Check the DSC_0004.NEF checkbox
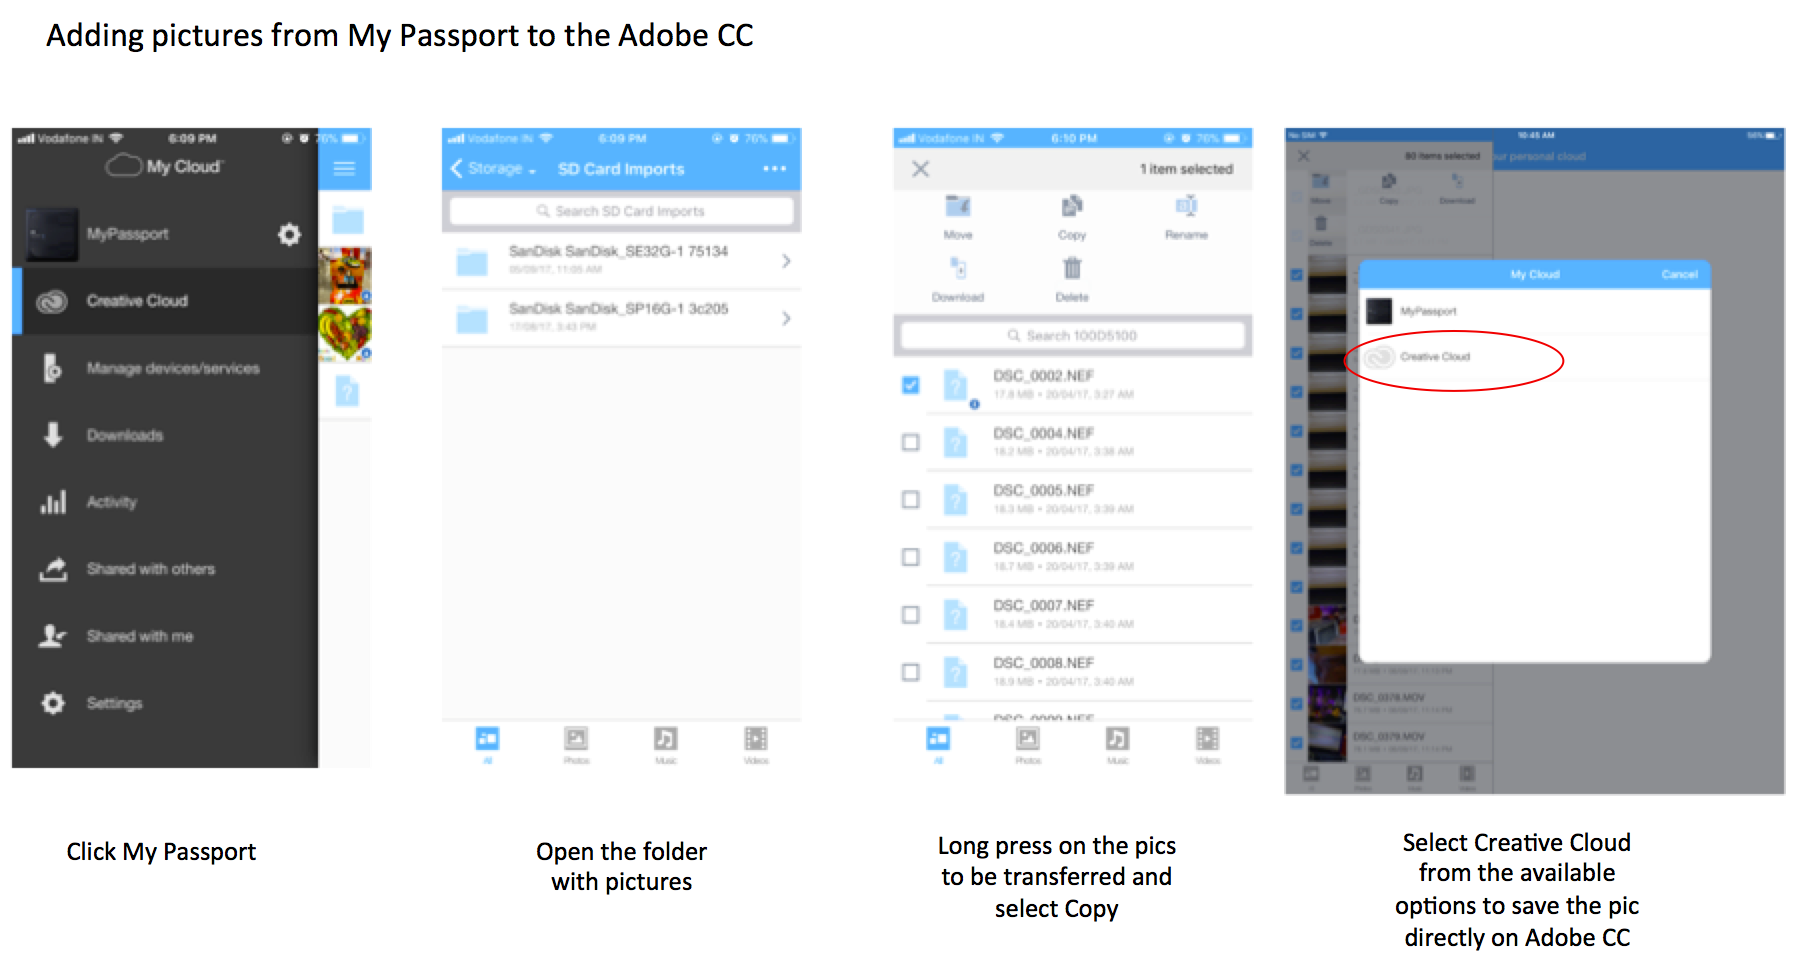Screen dimensions: 1802x970 (x=910, y=442)
